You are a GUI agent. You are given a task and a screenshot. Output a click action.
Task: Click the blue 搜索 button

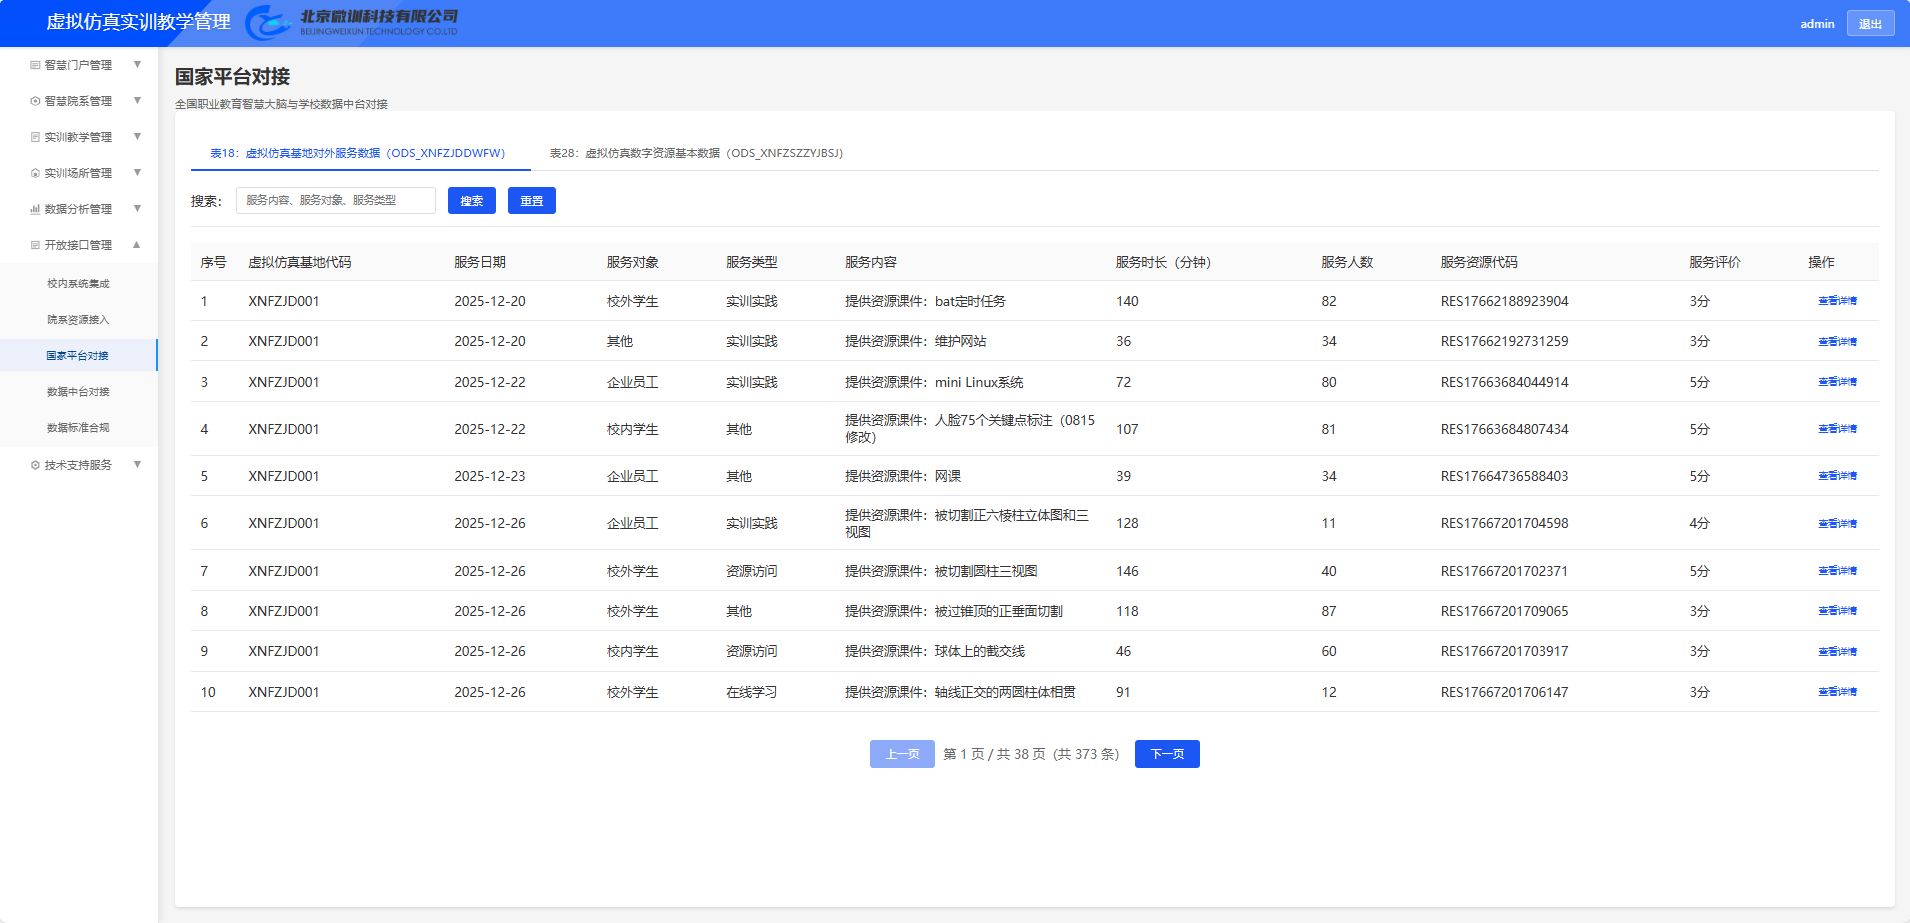coord(471,201)
